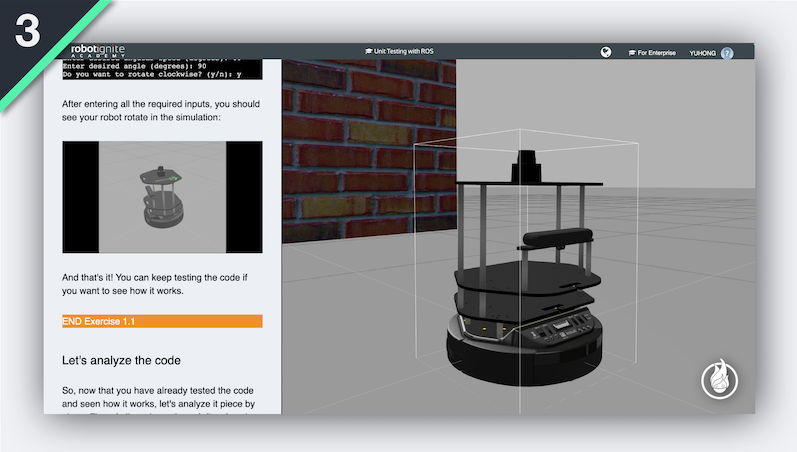Click the 'And that's it!' paragraph
Image resolution: width=797 pixels, height=452 pixels.
coord(155,284)
